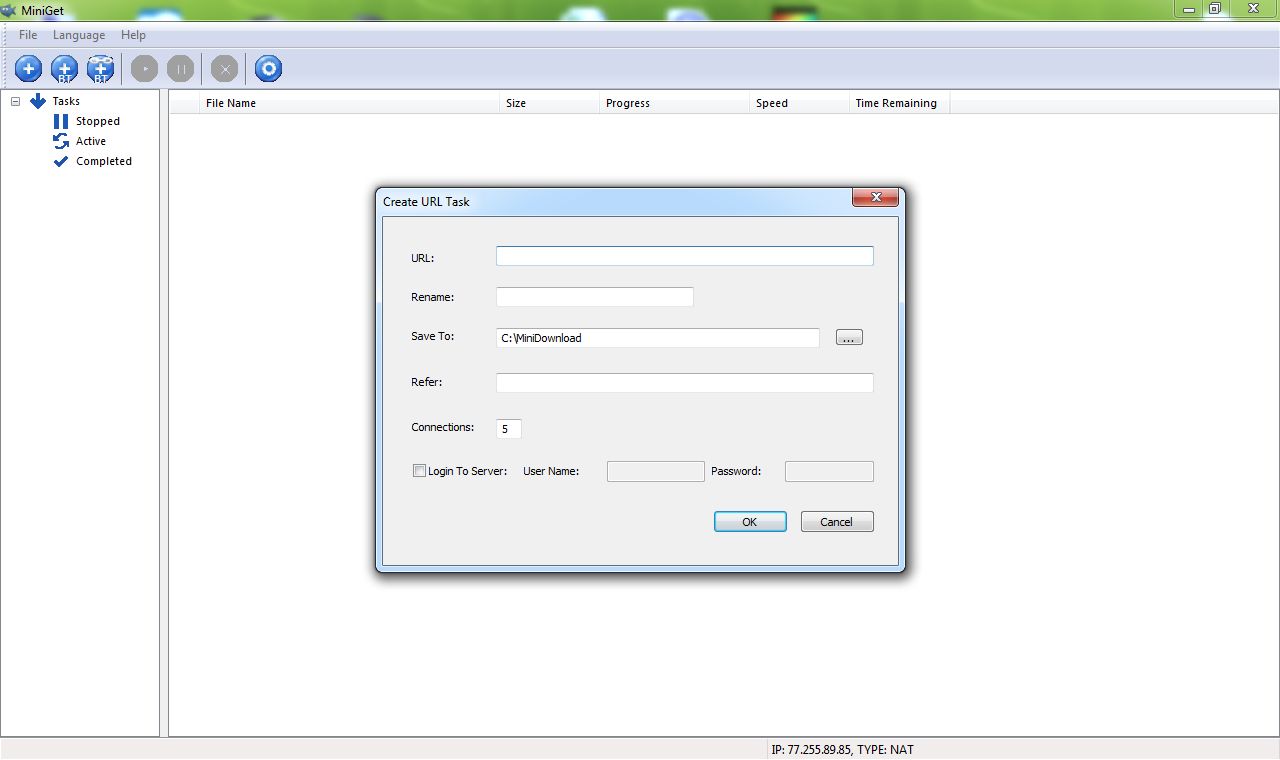This screenshot has height=760, width=1280.
Task: Minimize the MiniGet window
Action: tap(1189, 9)
